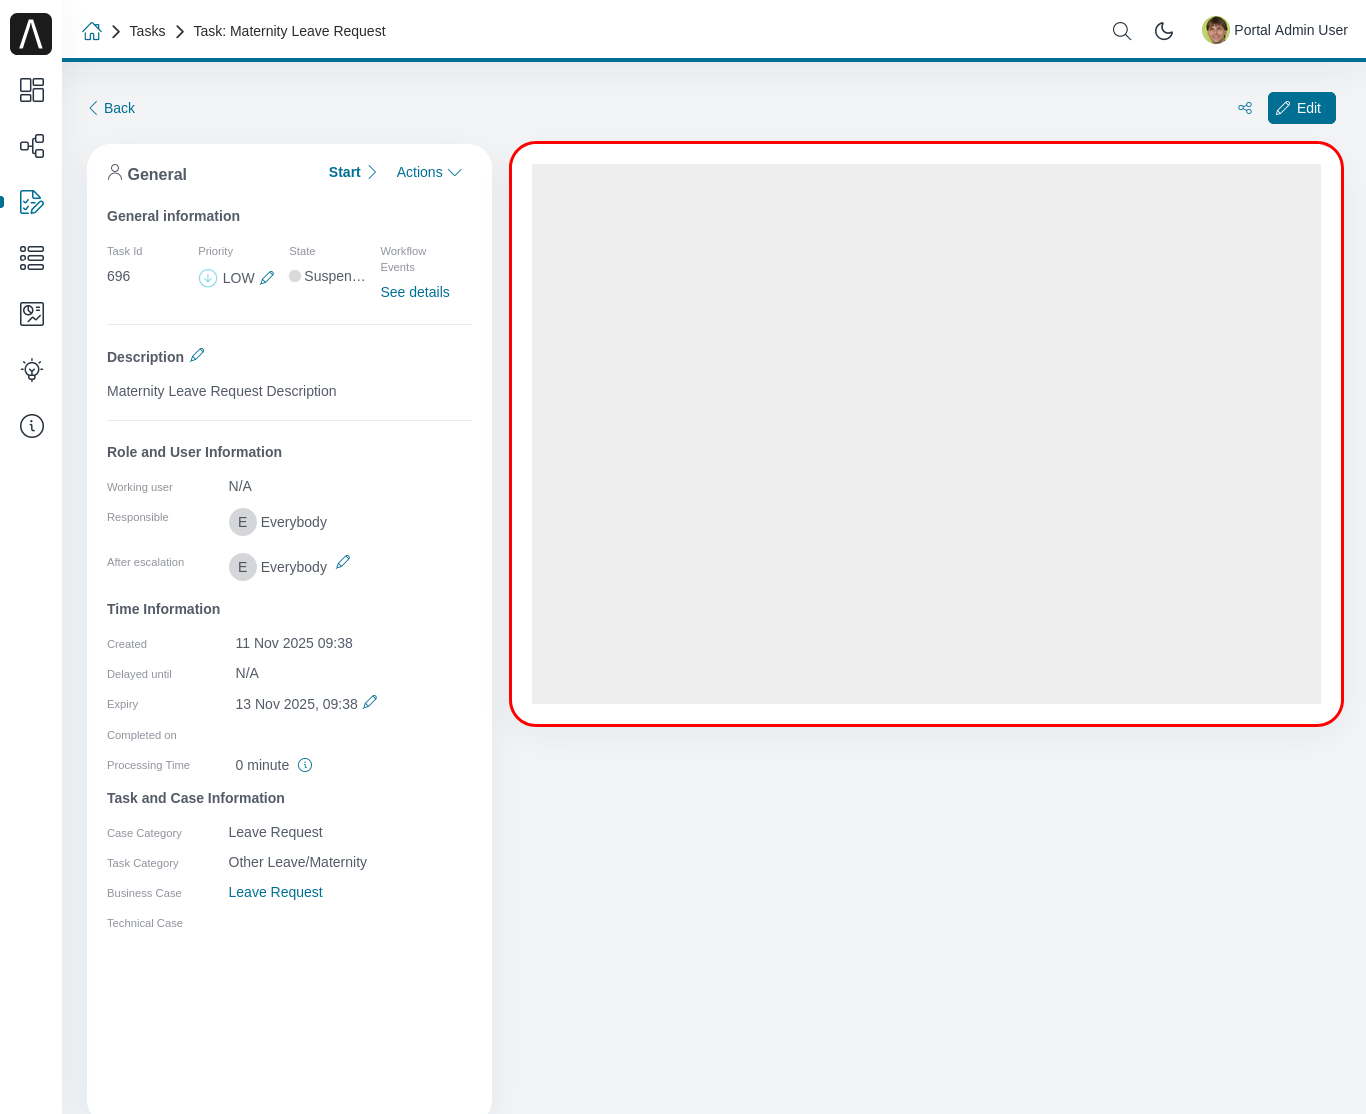The image size is (1366, 1114).
Task: Select the Processes icon in the sidebar
Action: click(x=31, y=145)
